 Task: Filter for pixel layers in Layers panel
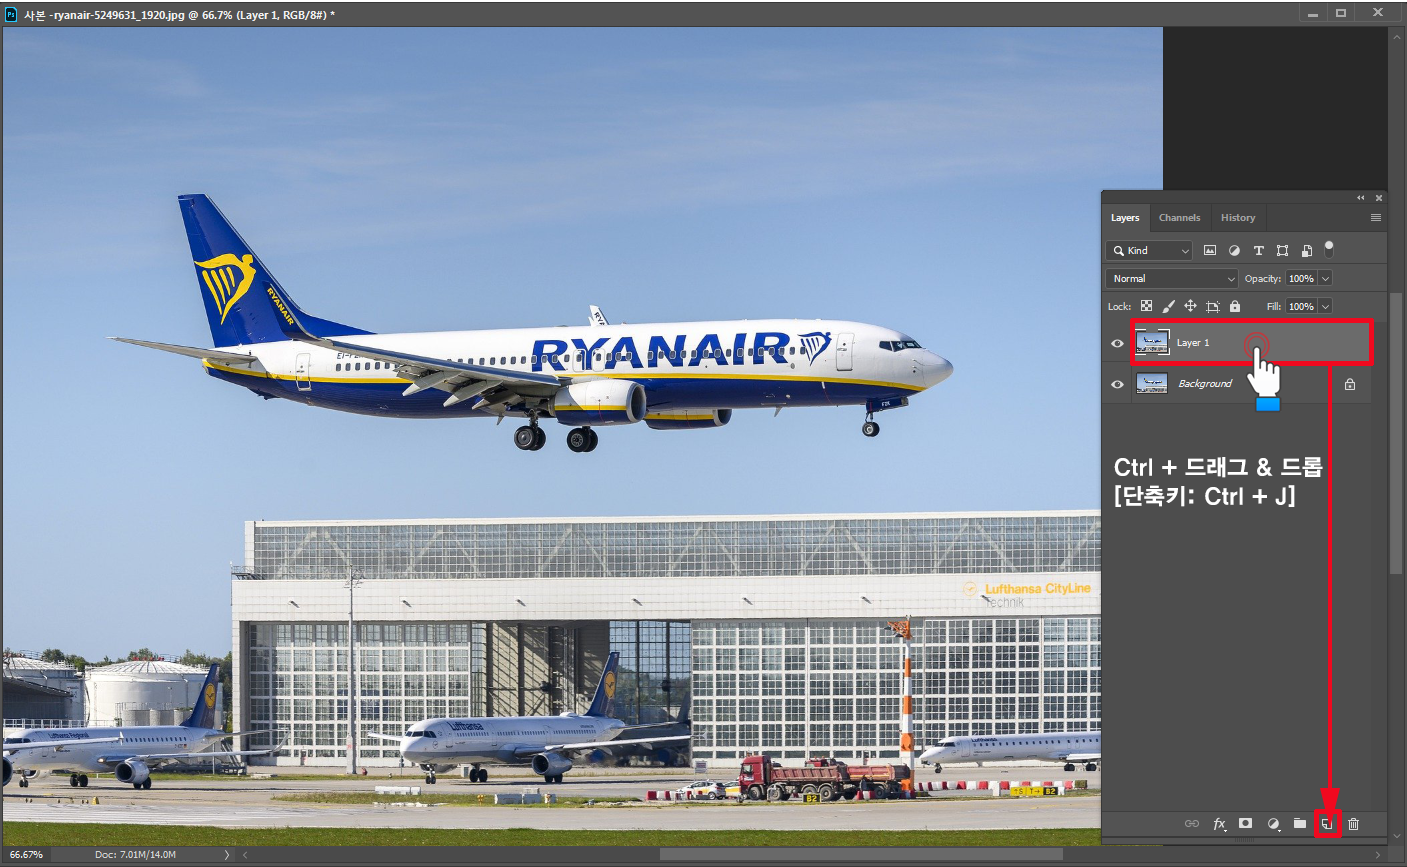click(x=1210, y=250)
